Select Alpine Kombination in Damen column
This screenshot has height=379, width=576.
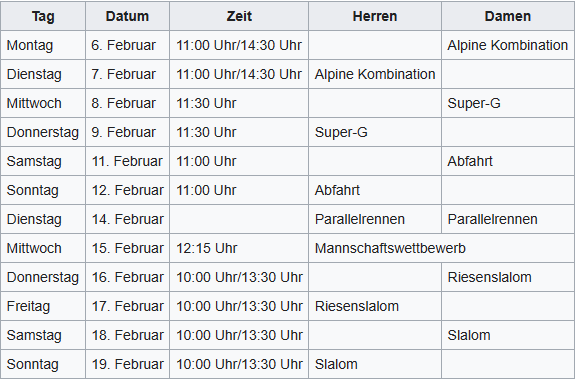tap(508, 45)
